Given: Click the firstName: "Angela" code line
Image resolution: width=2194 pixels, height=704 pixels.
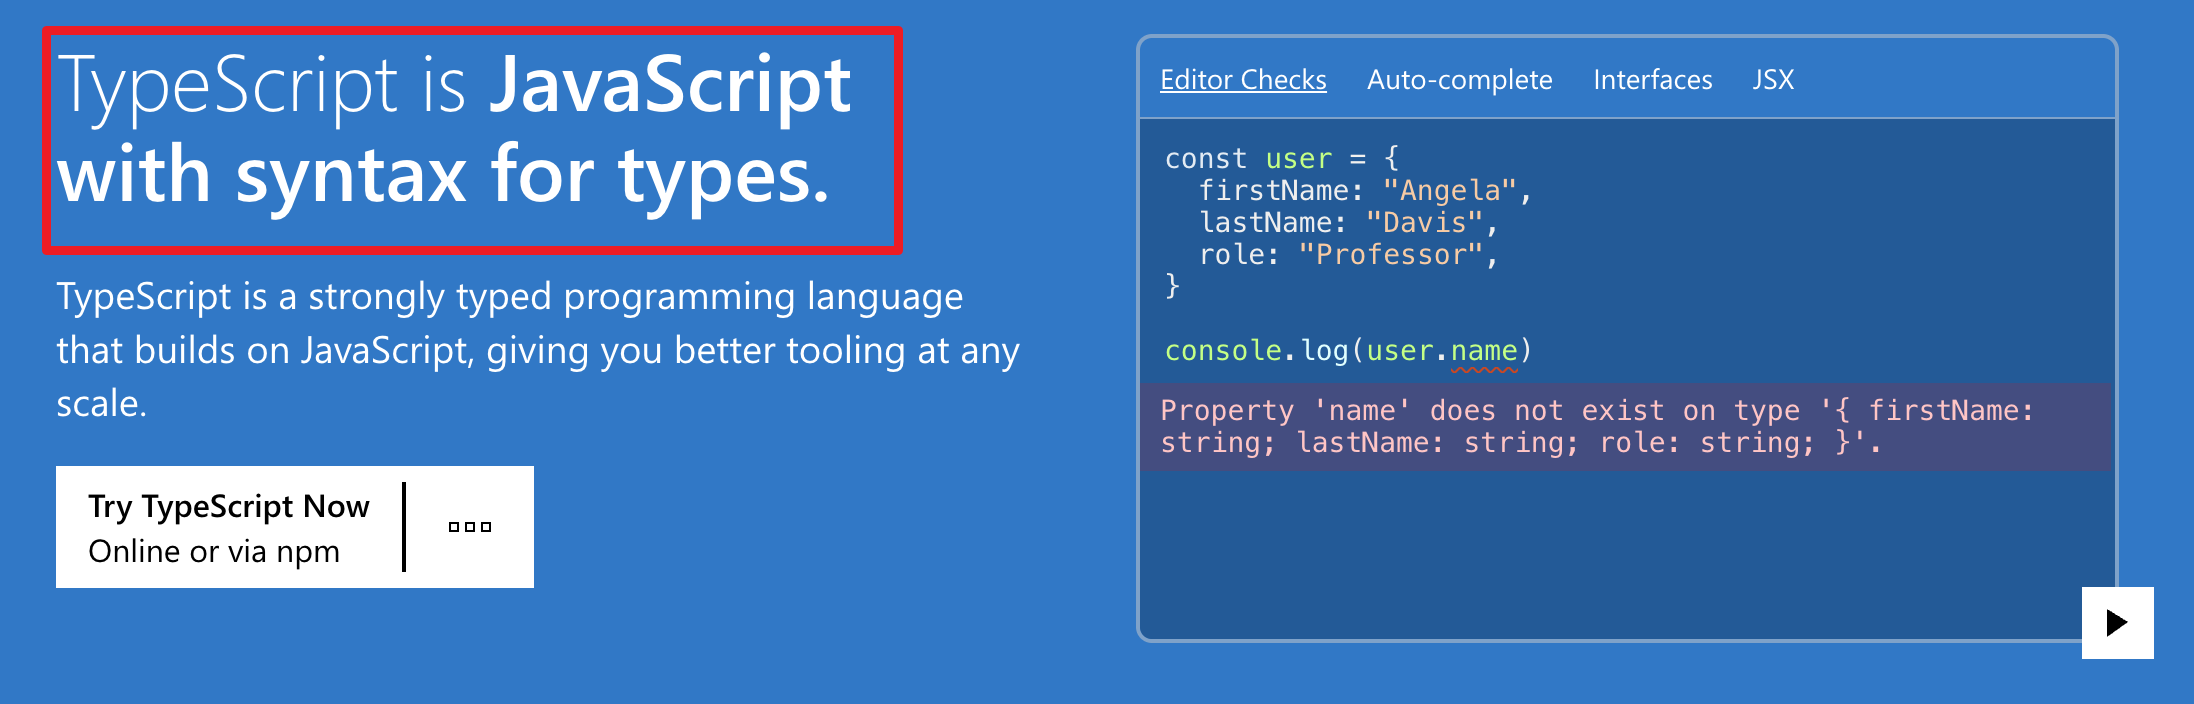Looking at the screenshot, I should tap(1365, 190).
